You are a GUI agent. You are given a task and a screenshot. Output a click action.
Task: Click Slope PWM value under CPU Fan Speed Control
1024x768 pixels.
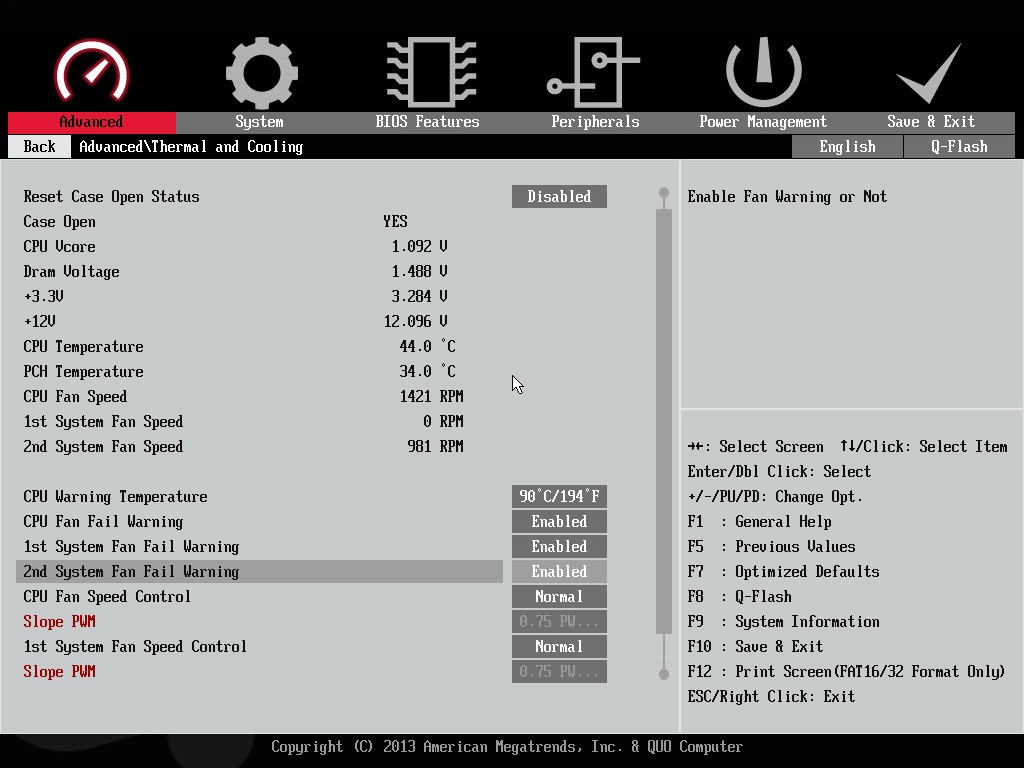click(x=559, y=622)
